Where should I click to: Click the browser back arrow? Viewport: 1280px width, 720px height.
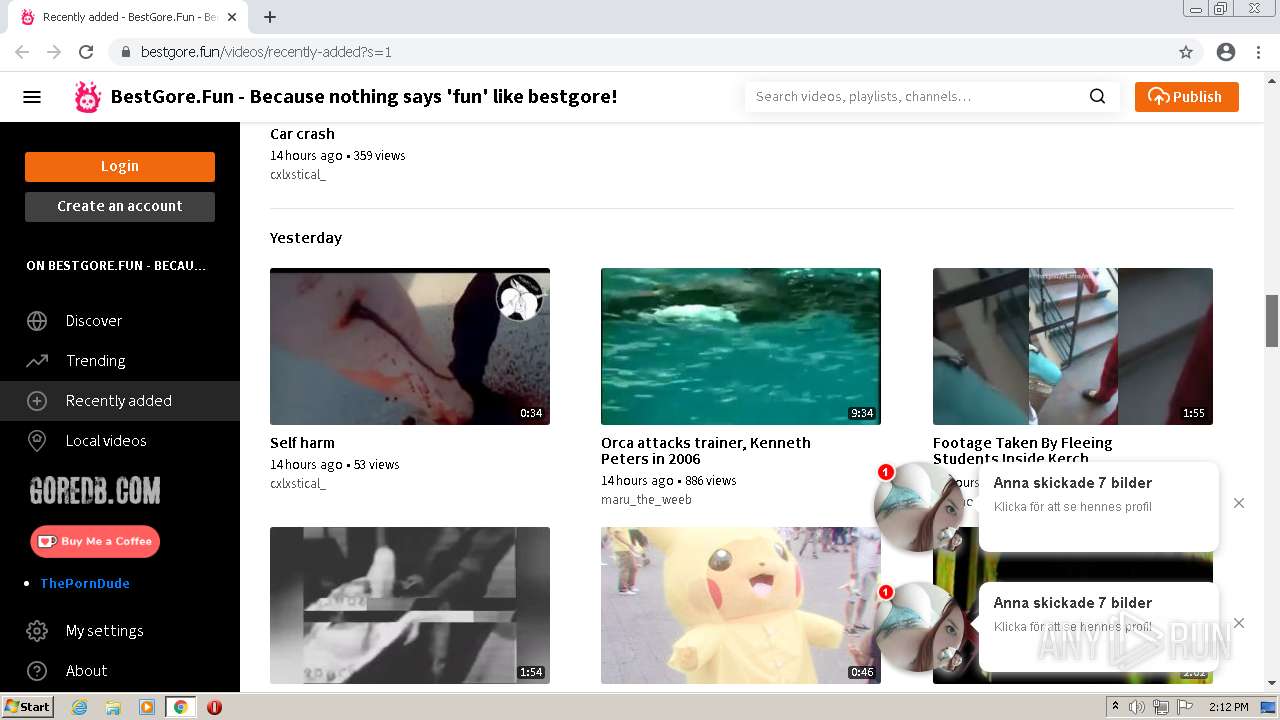(x=22, y=52)
